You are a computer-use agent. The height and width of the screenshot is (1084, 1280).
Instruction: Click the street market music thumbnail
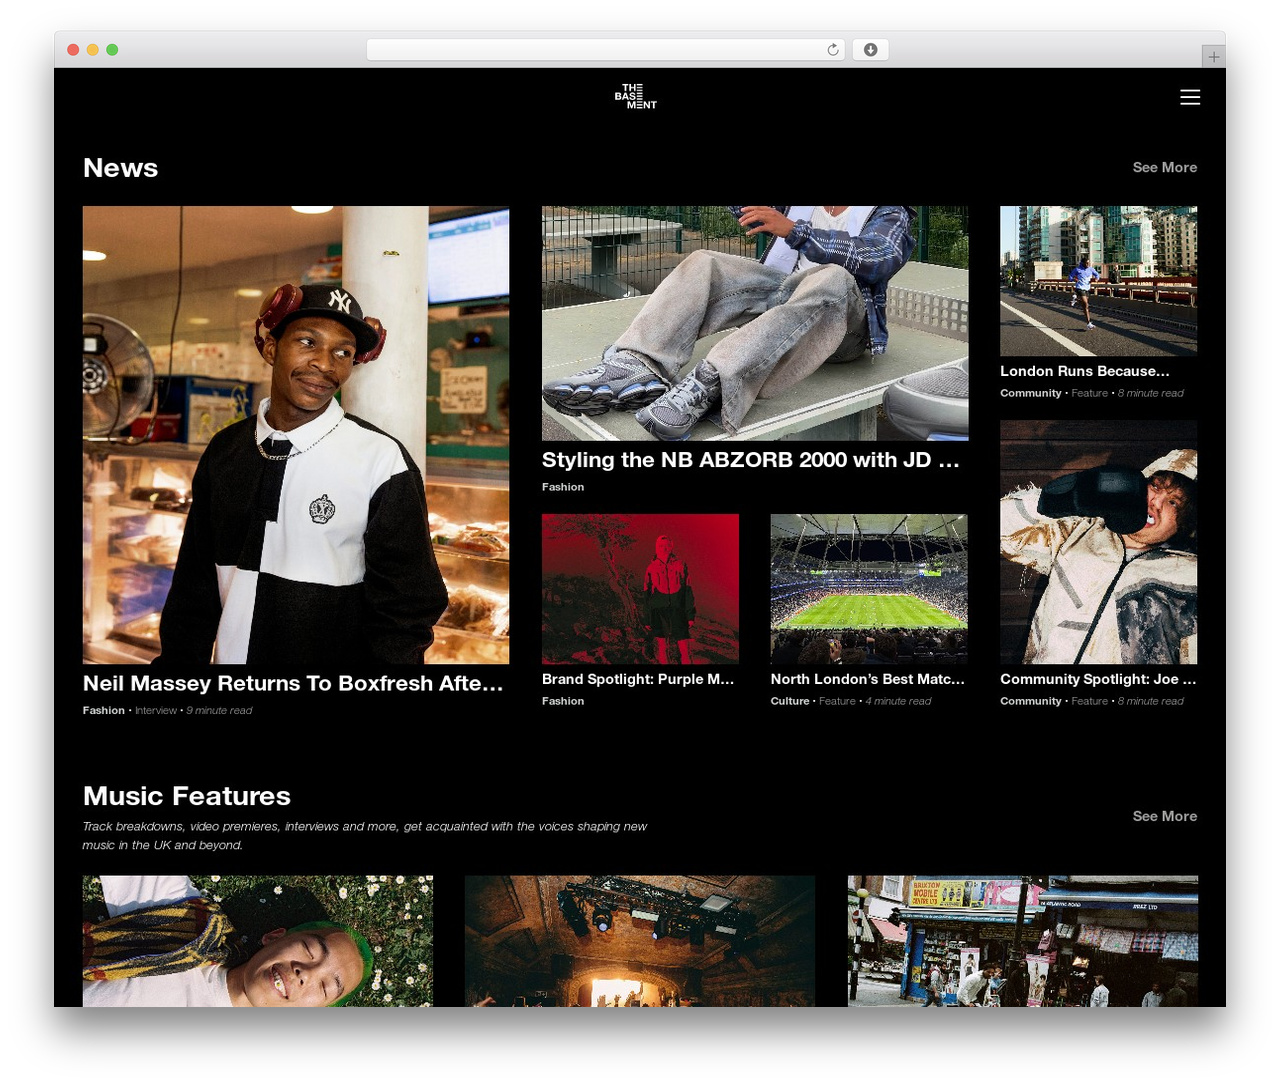[x=1023, y=941]
